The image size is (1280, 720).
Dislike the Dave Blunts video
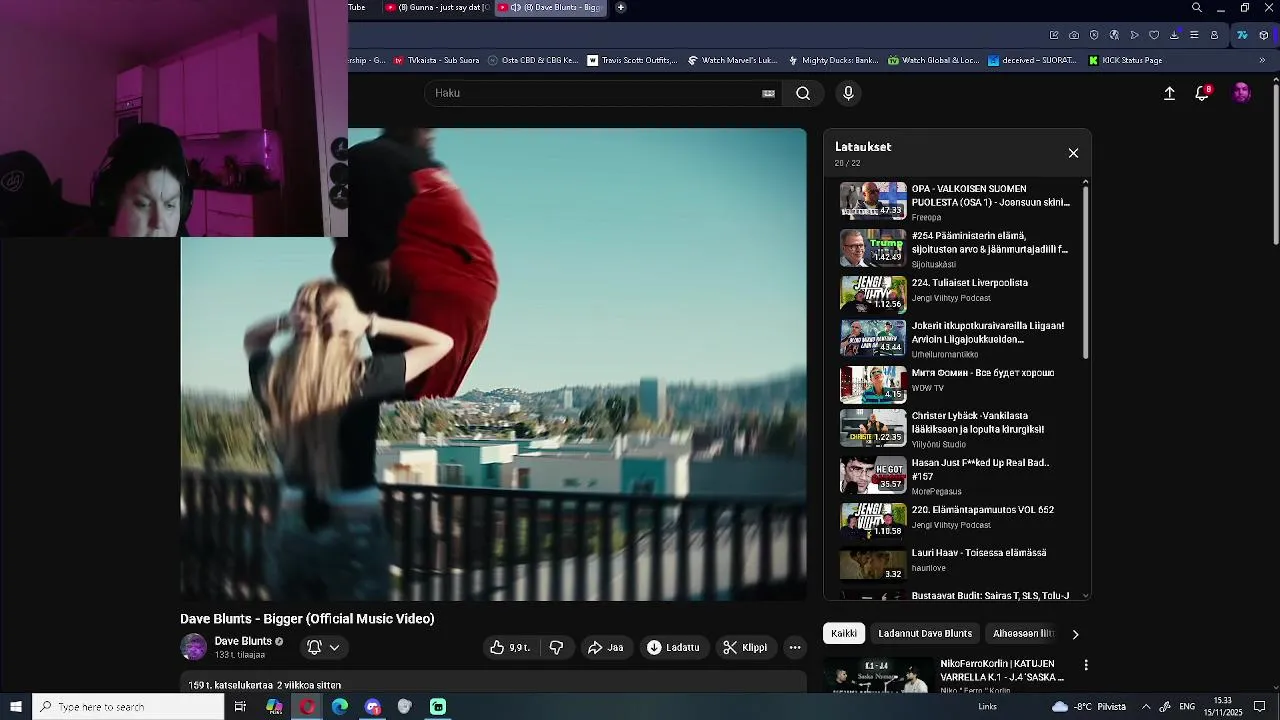(556, 647)
